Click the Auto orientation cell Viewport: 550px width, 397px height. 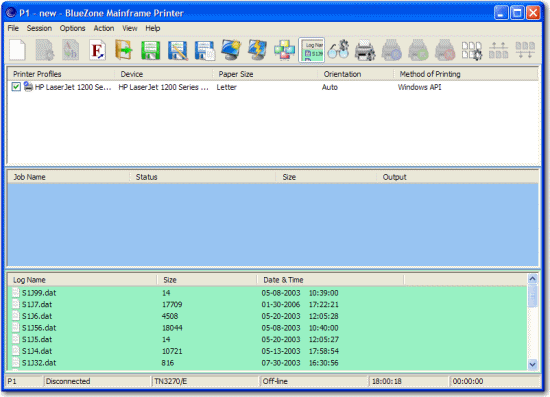330,87
